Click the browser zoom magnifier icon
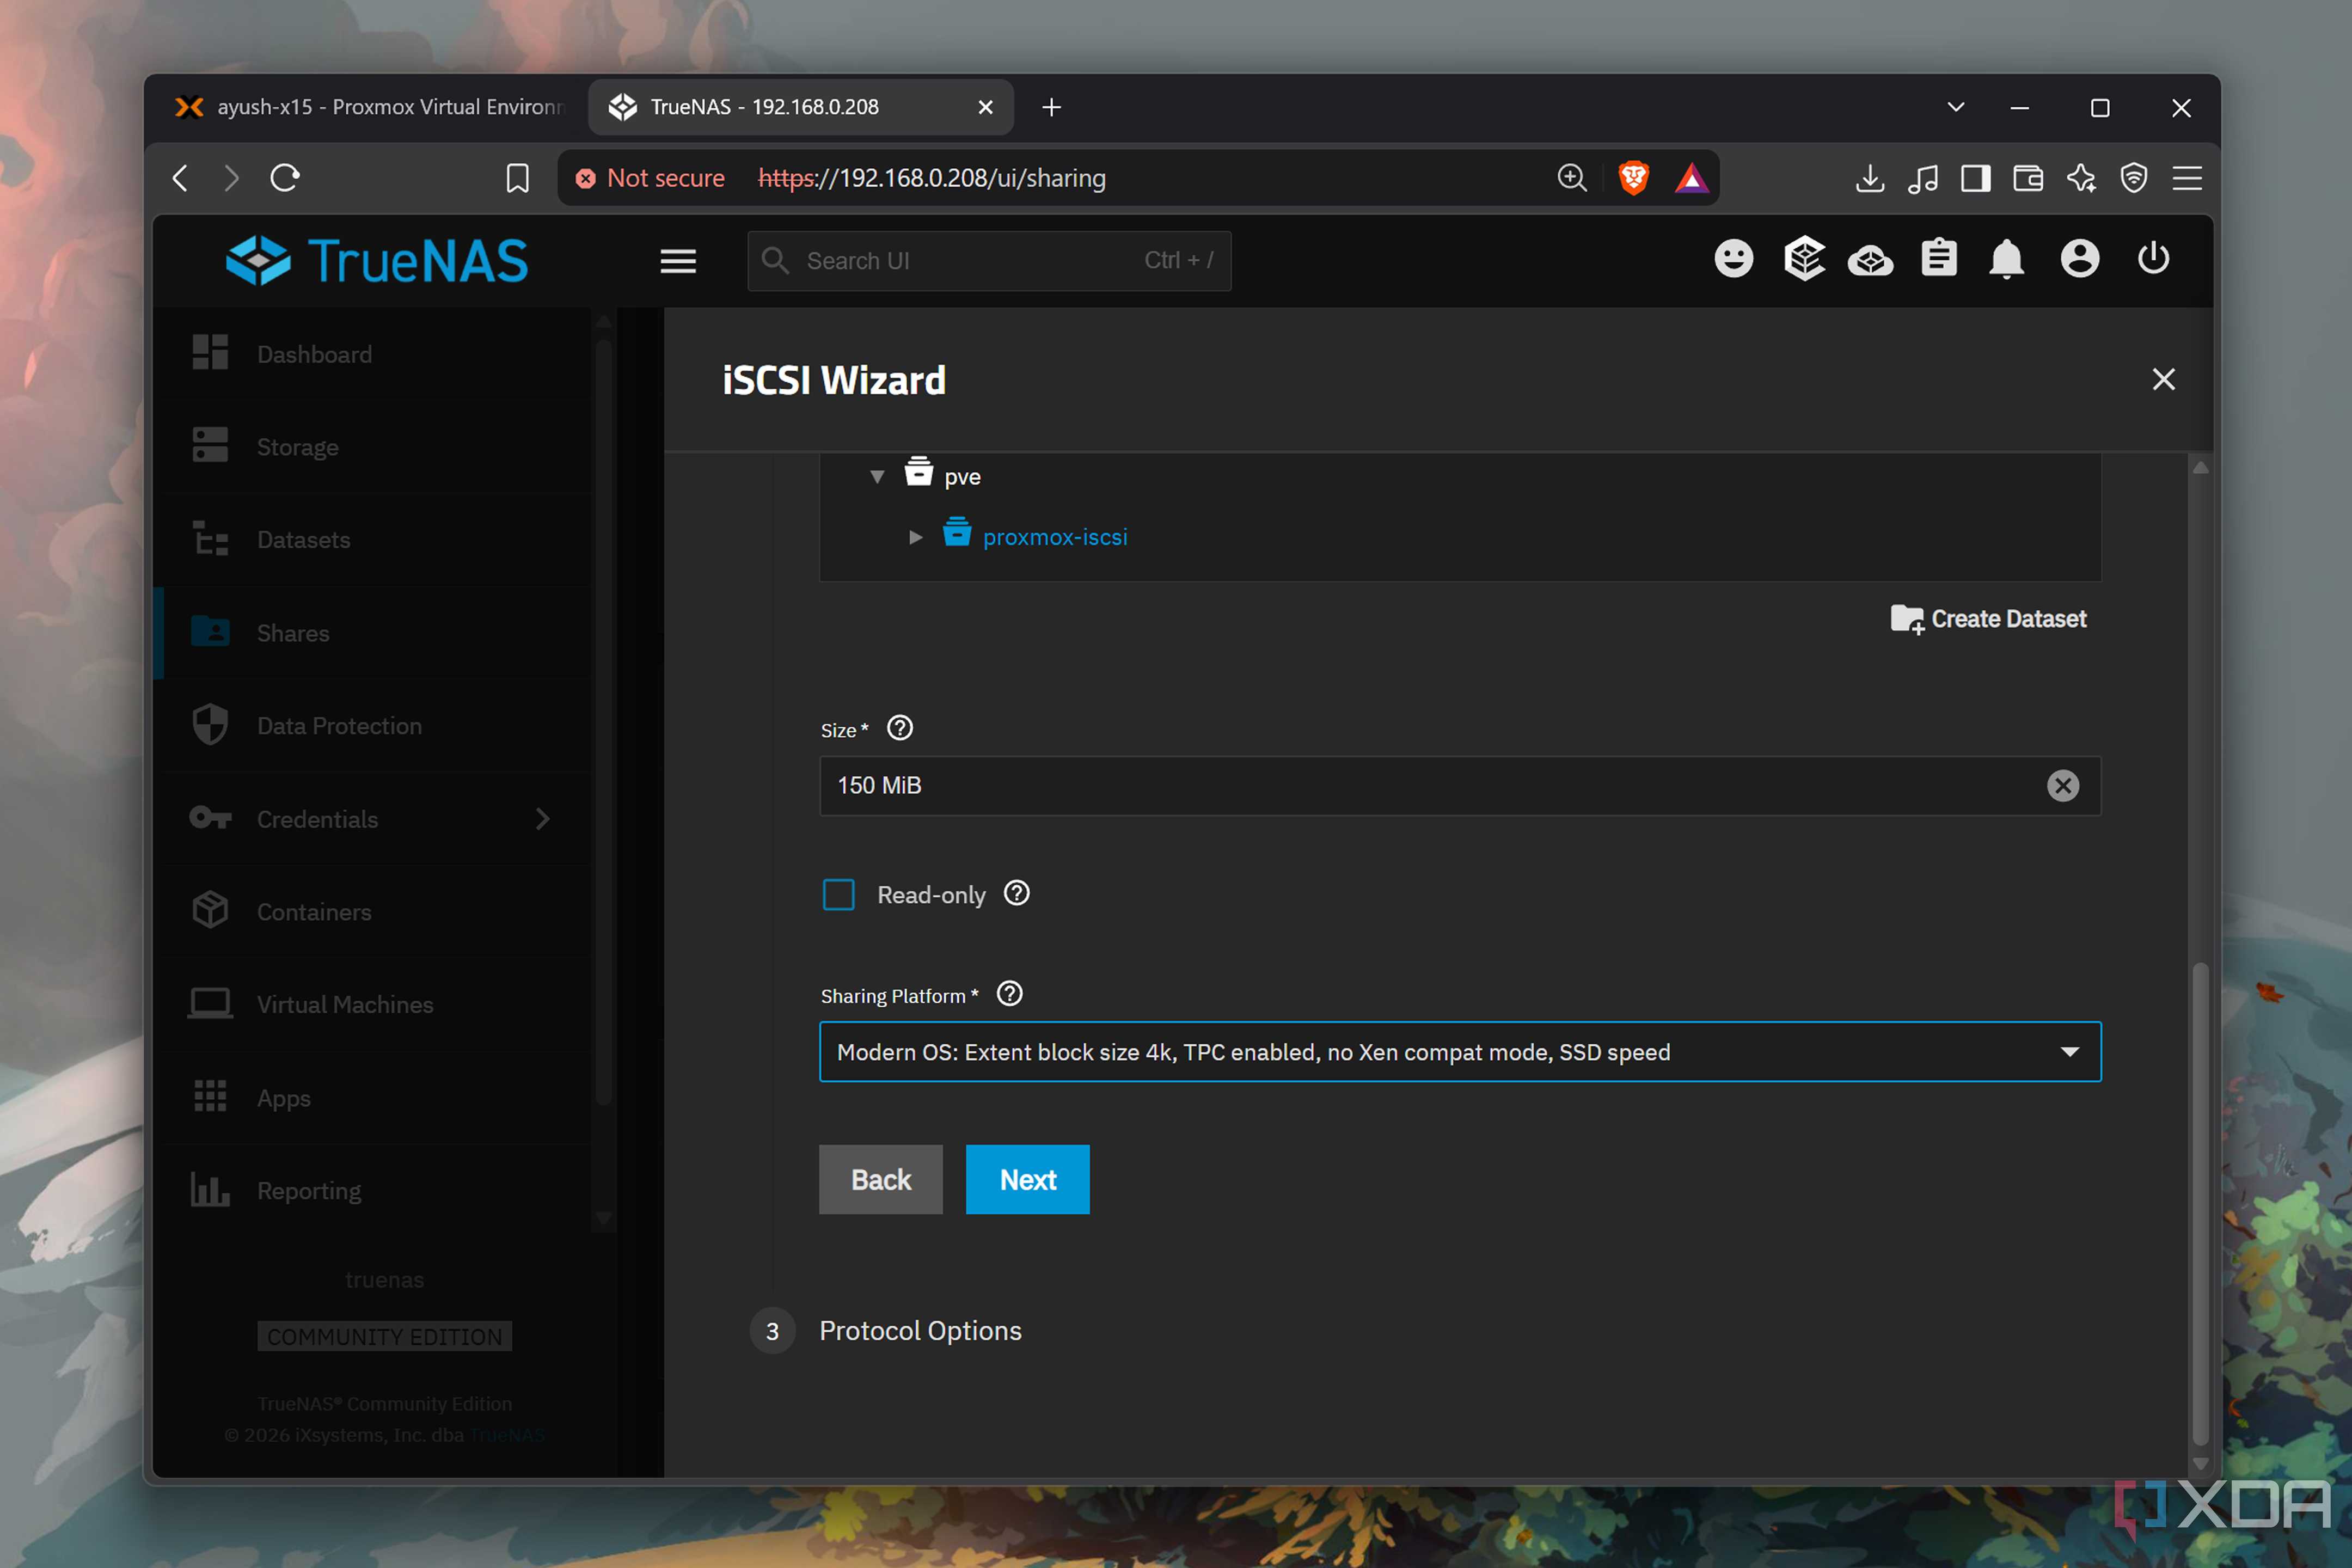The width and height of the screenshot is (2352, 1568). [x=1571, y=178]
